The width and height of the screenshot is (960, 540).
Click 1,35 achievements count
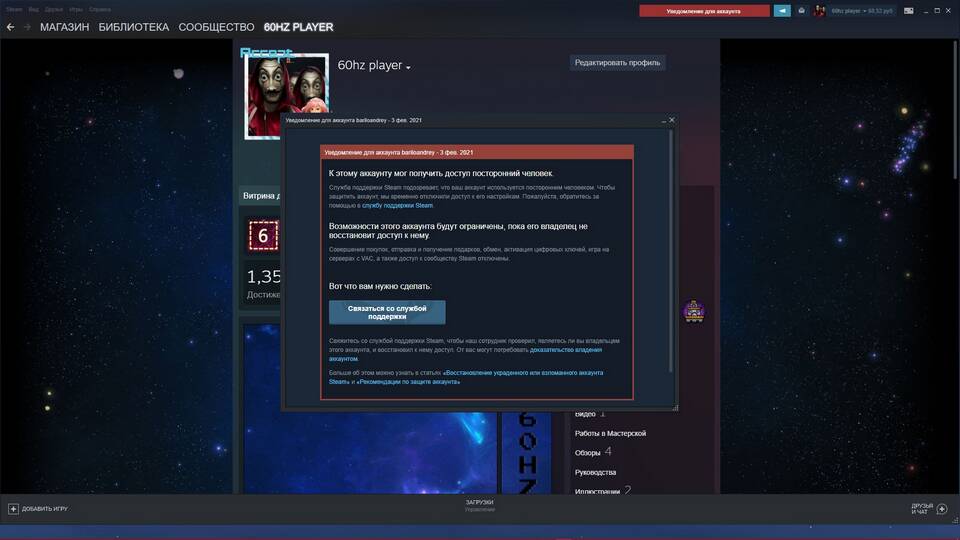click(263, 277)
